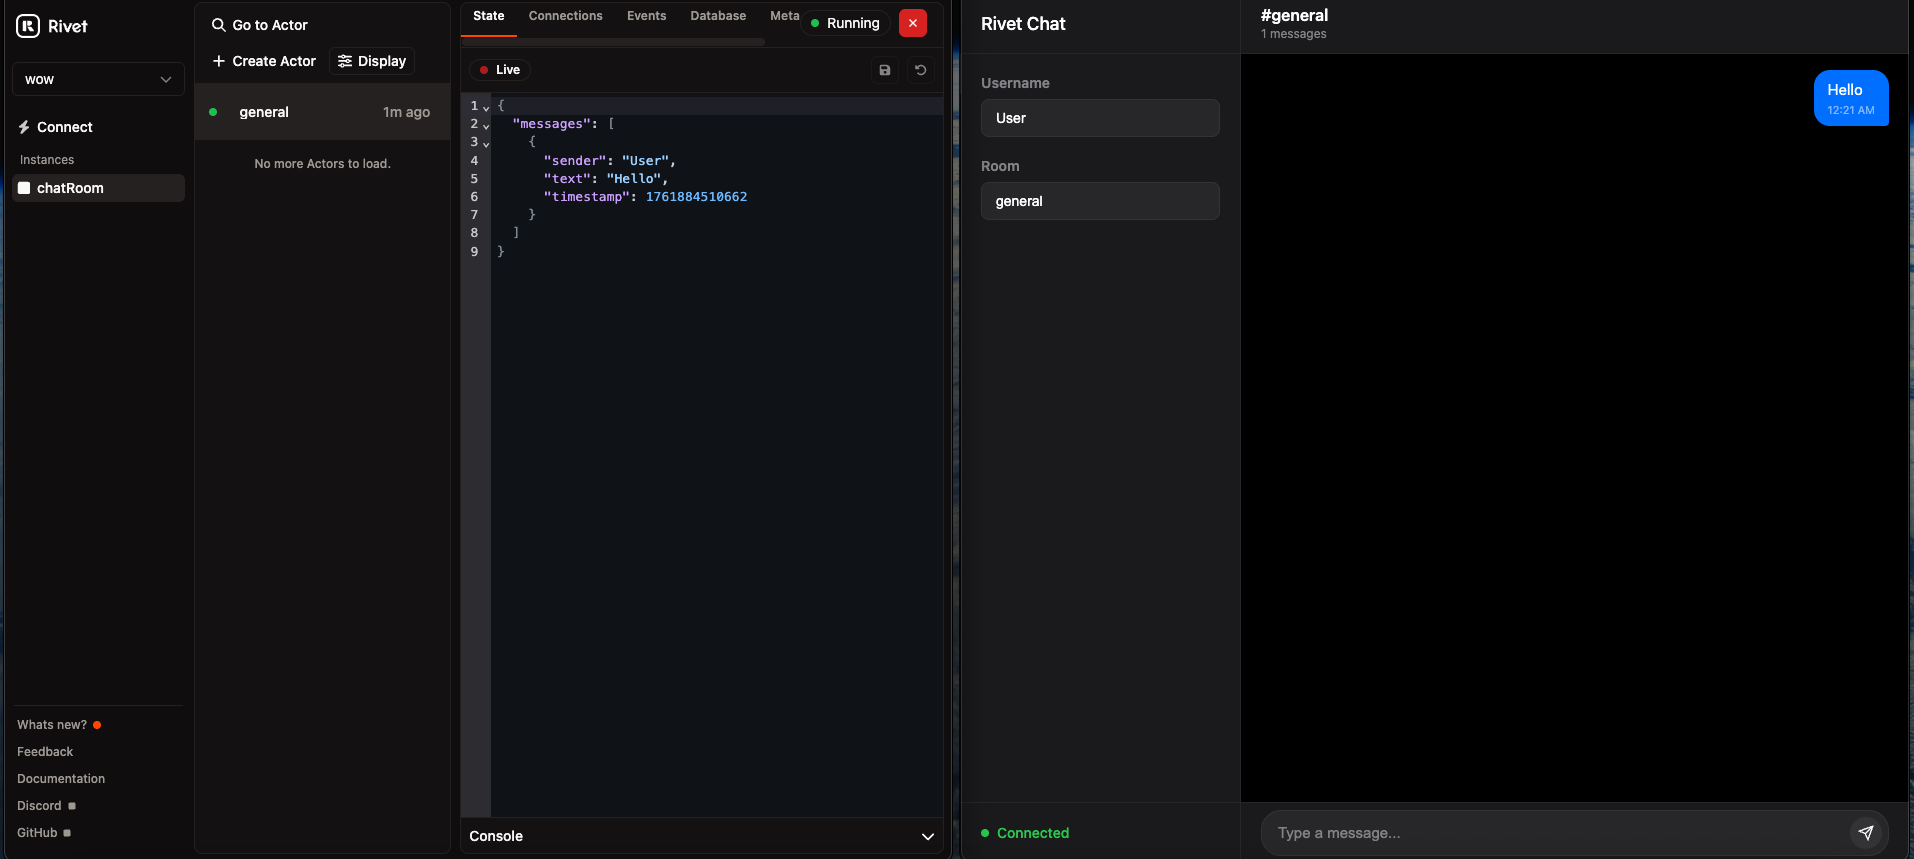Click the red X button to stop actor

click(913, 23)
